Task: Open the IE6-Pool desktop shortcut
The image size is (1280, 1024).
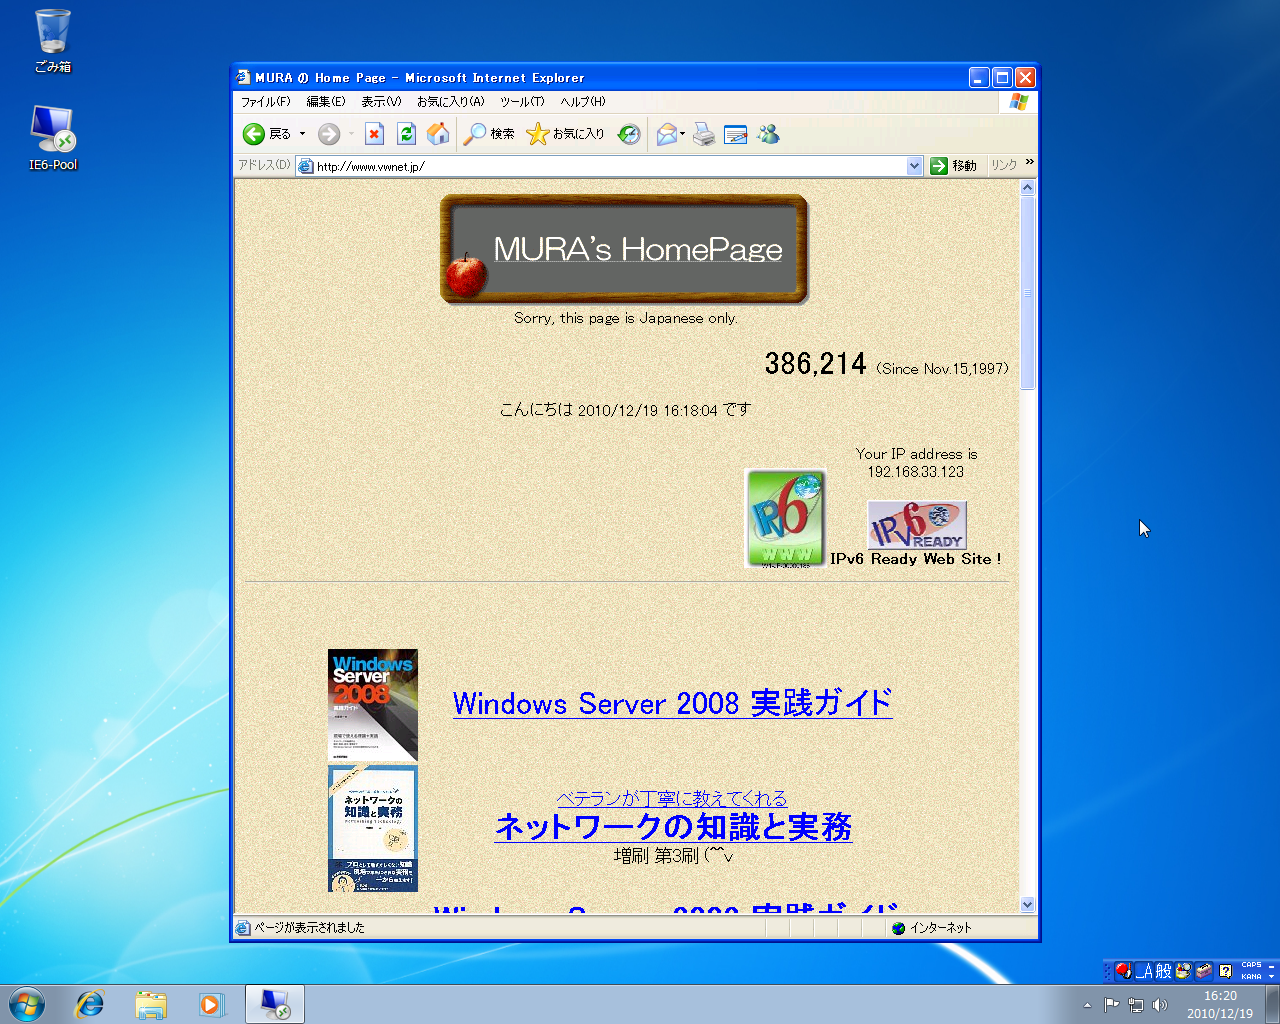Action: pos(53,138)
